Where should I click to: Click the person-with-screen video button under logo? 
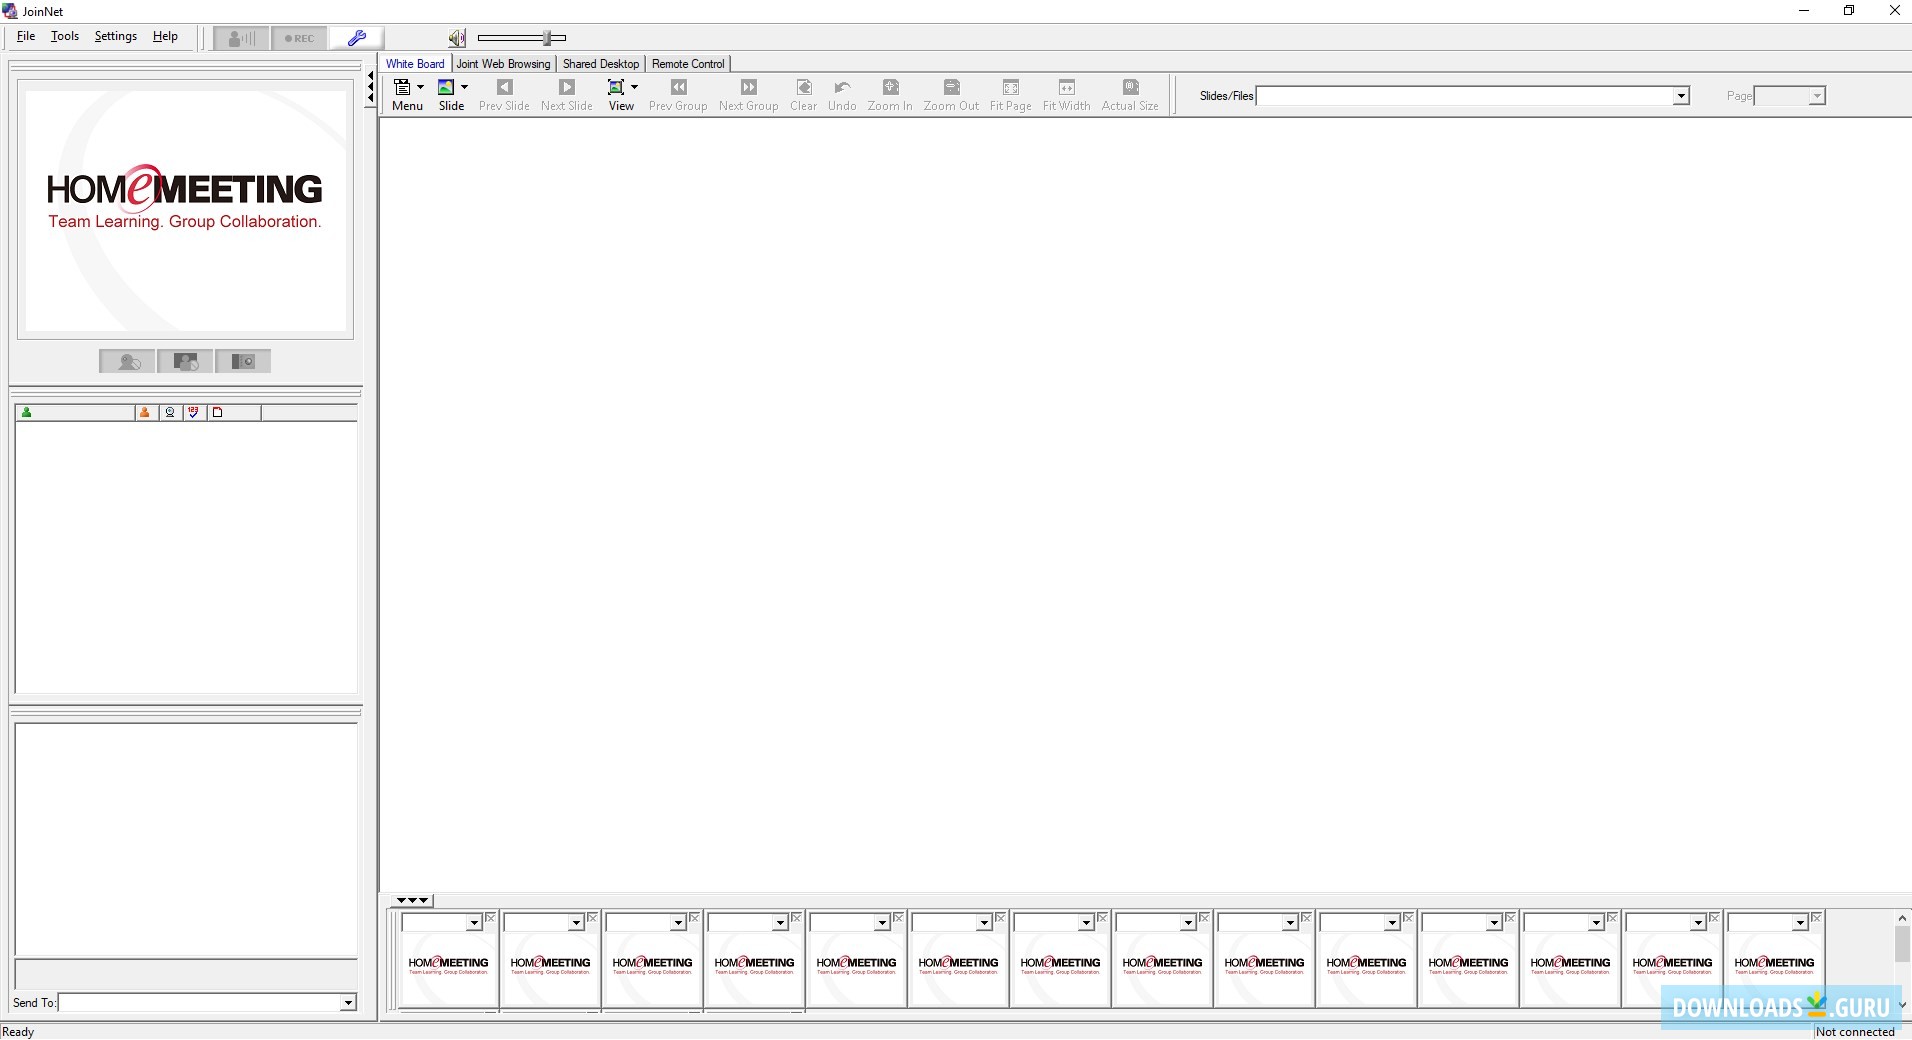(185, 361)
